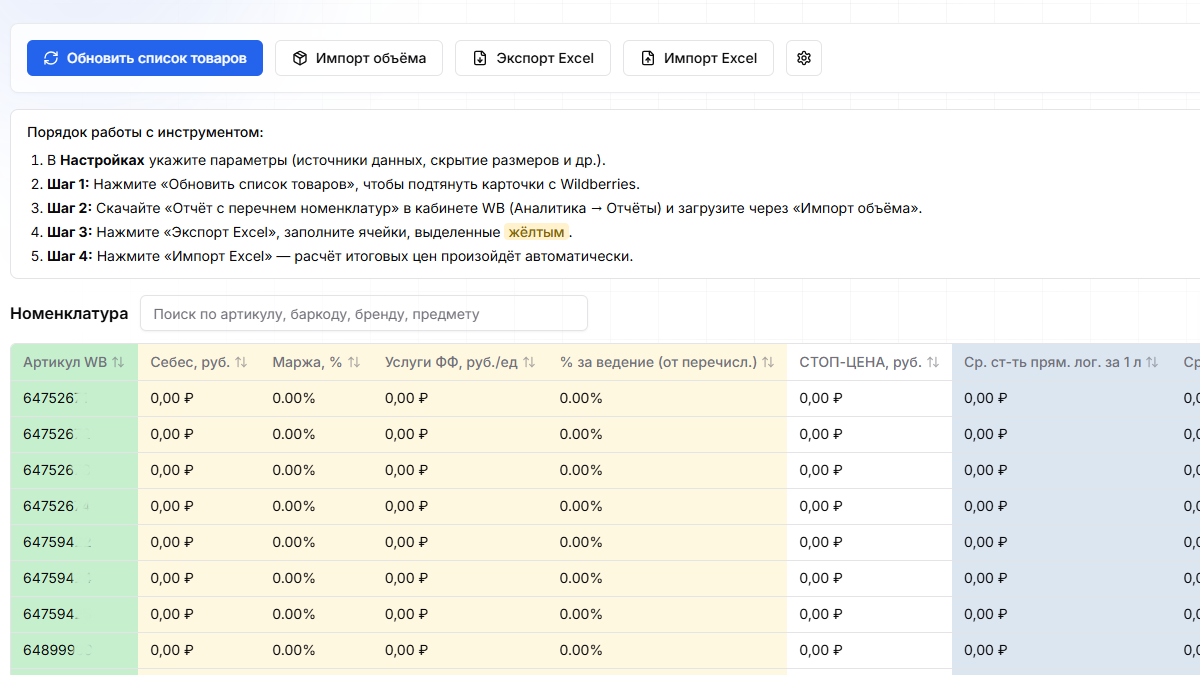The image size is (1200, 675).
Task: Sort by Артикул WB column arrows
Action: click(x=118, y=362)
